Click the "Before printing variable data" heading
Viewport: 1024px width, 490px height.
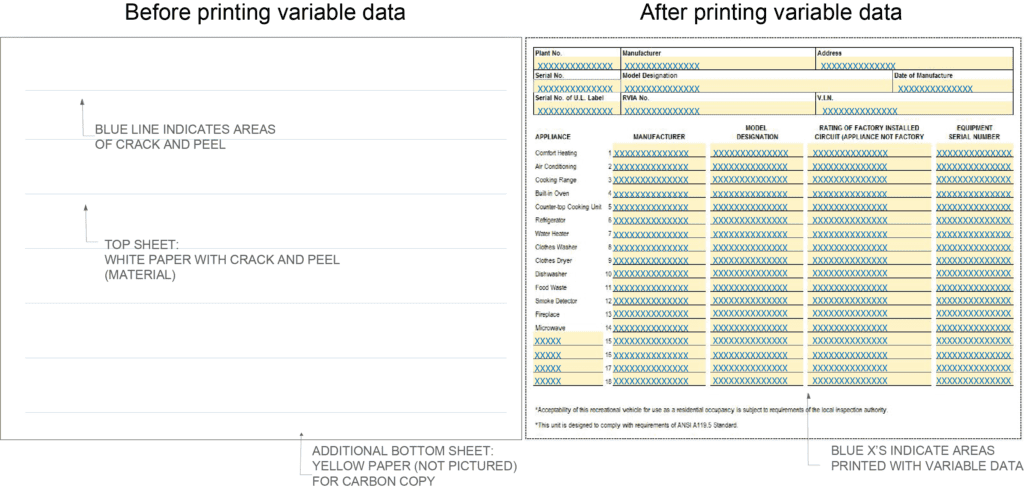tap(264, 14)
